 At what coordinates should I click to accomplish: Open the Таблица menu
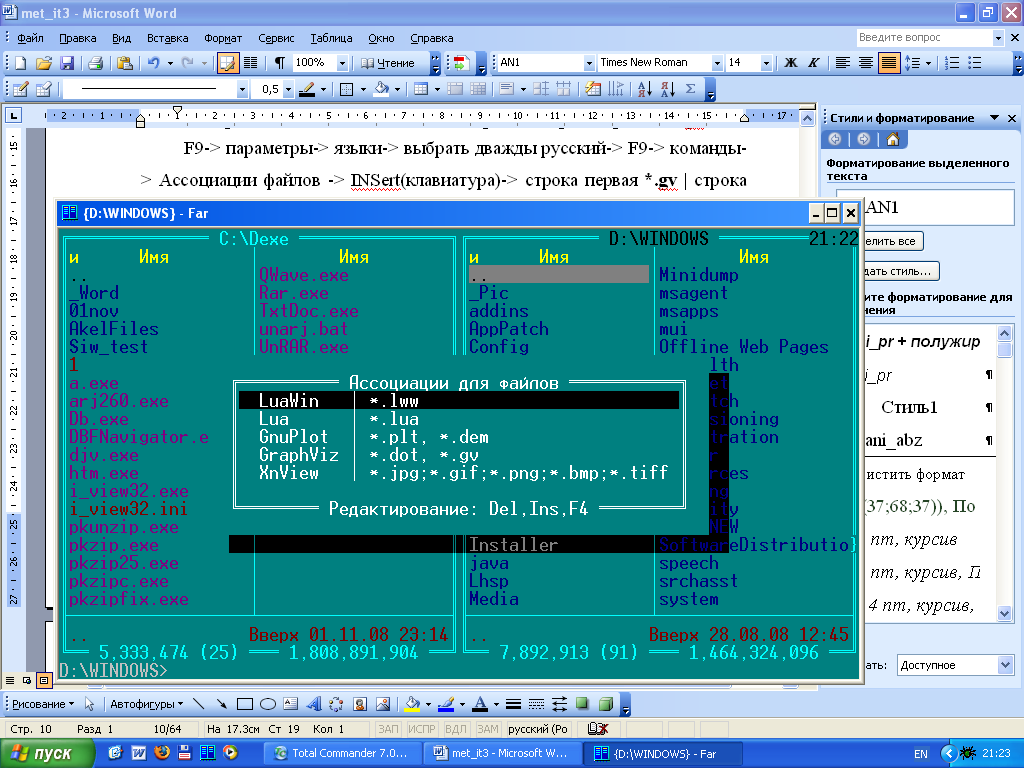pos(331,38)
